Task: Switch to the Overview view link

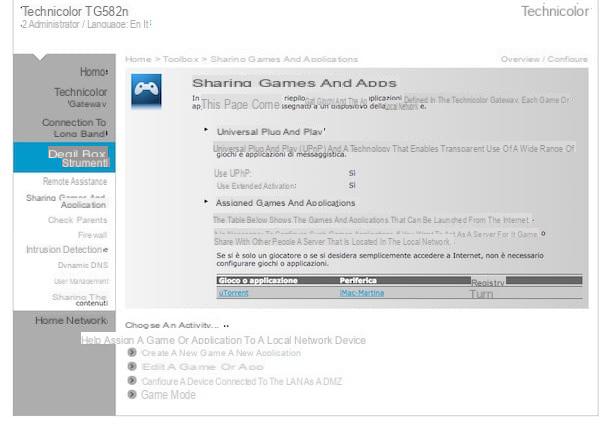Action: tap(520, 60)
